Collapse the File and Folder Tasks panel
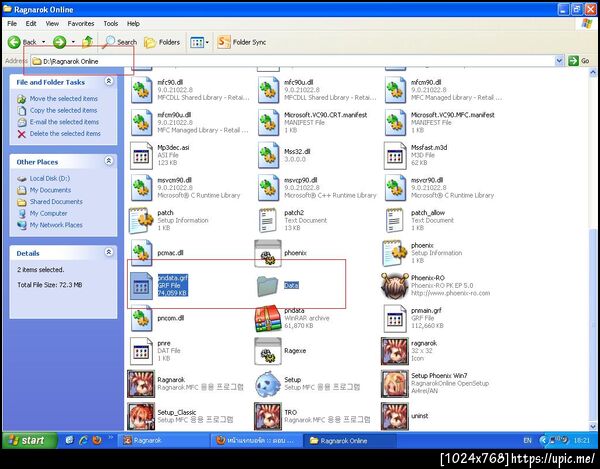 [109, 81]
